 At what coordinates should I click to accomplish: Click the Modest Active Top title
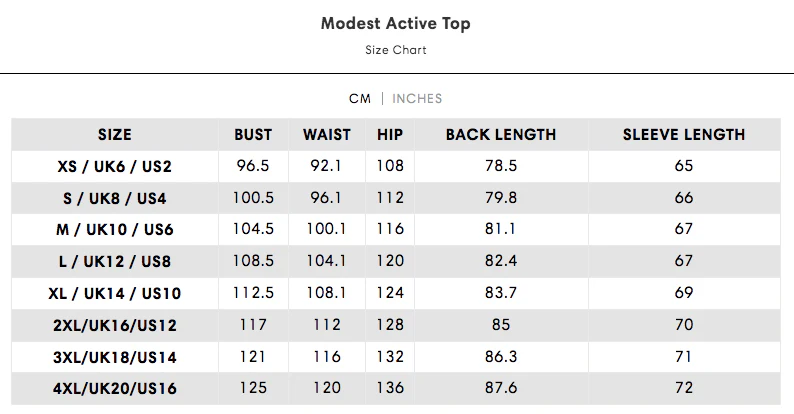pyautogui.click(x=396, y=24)
